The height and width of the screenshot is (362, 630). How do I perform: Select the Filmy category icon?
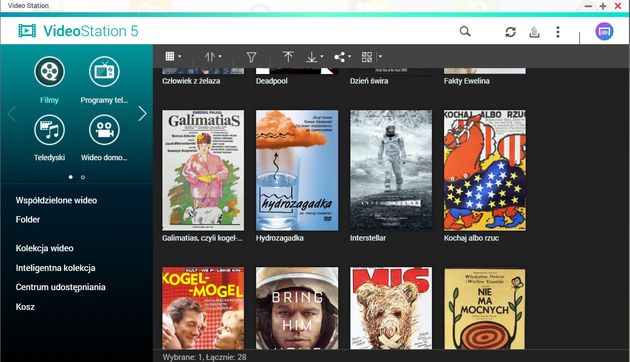pyautogui.click(x=49, y=72)
